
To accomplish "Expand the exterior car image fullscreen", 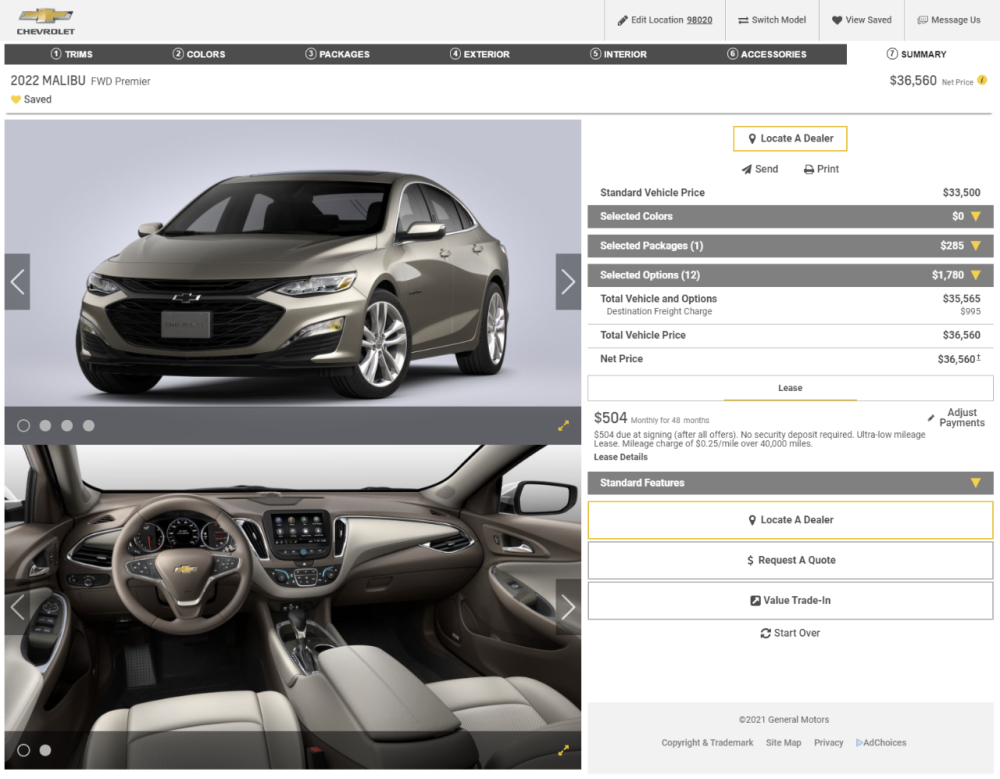I will pyautogui.click(x=563, y=426).
